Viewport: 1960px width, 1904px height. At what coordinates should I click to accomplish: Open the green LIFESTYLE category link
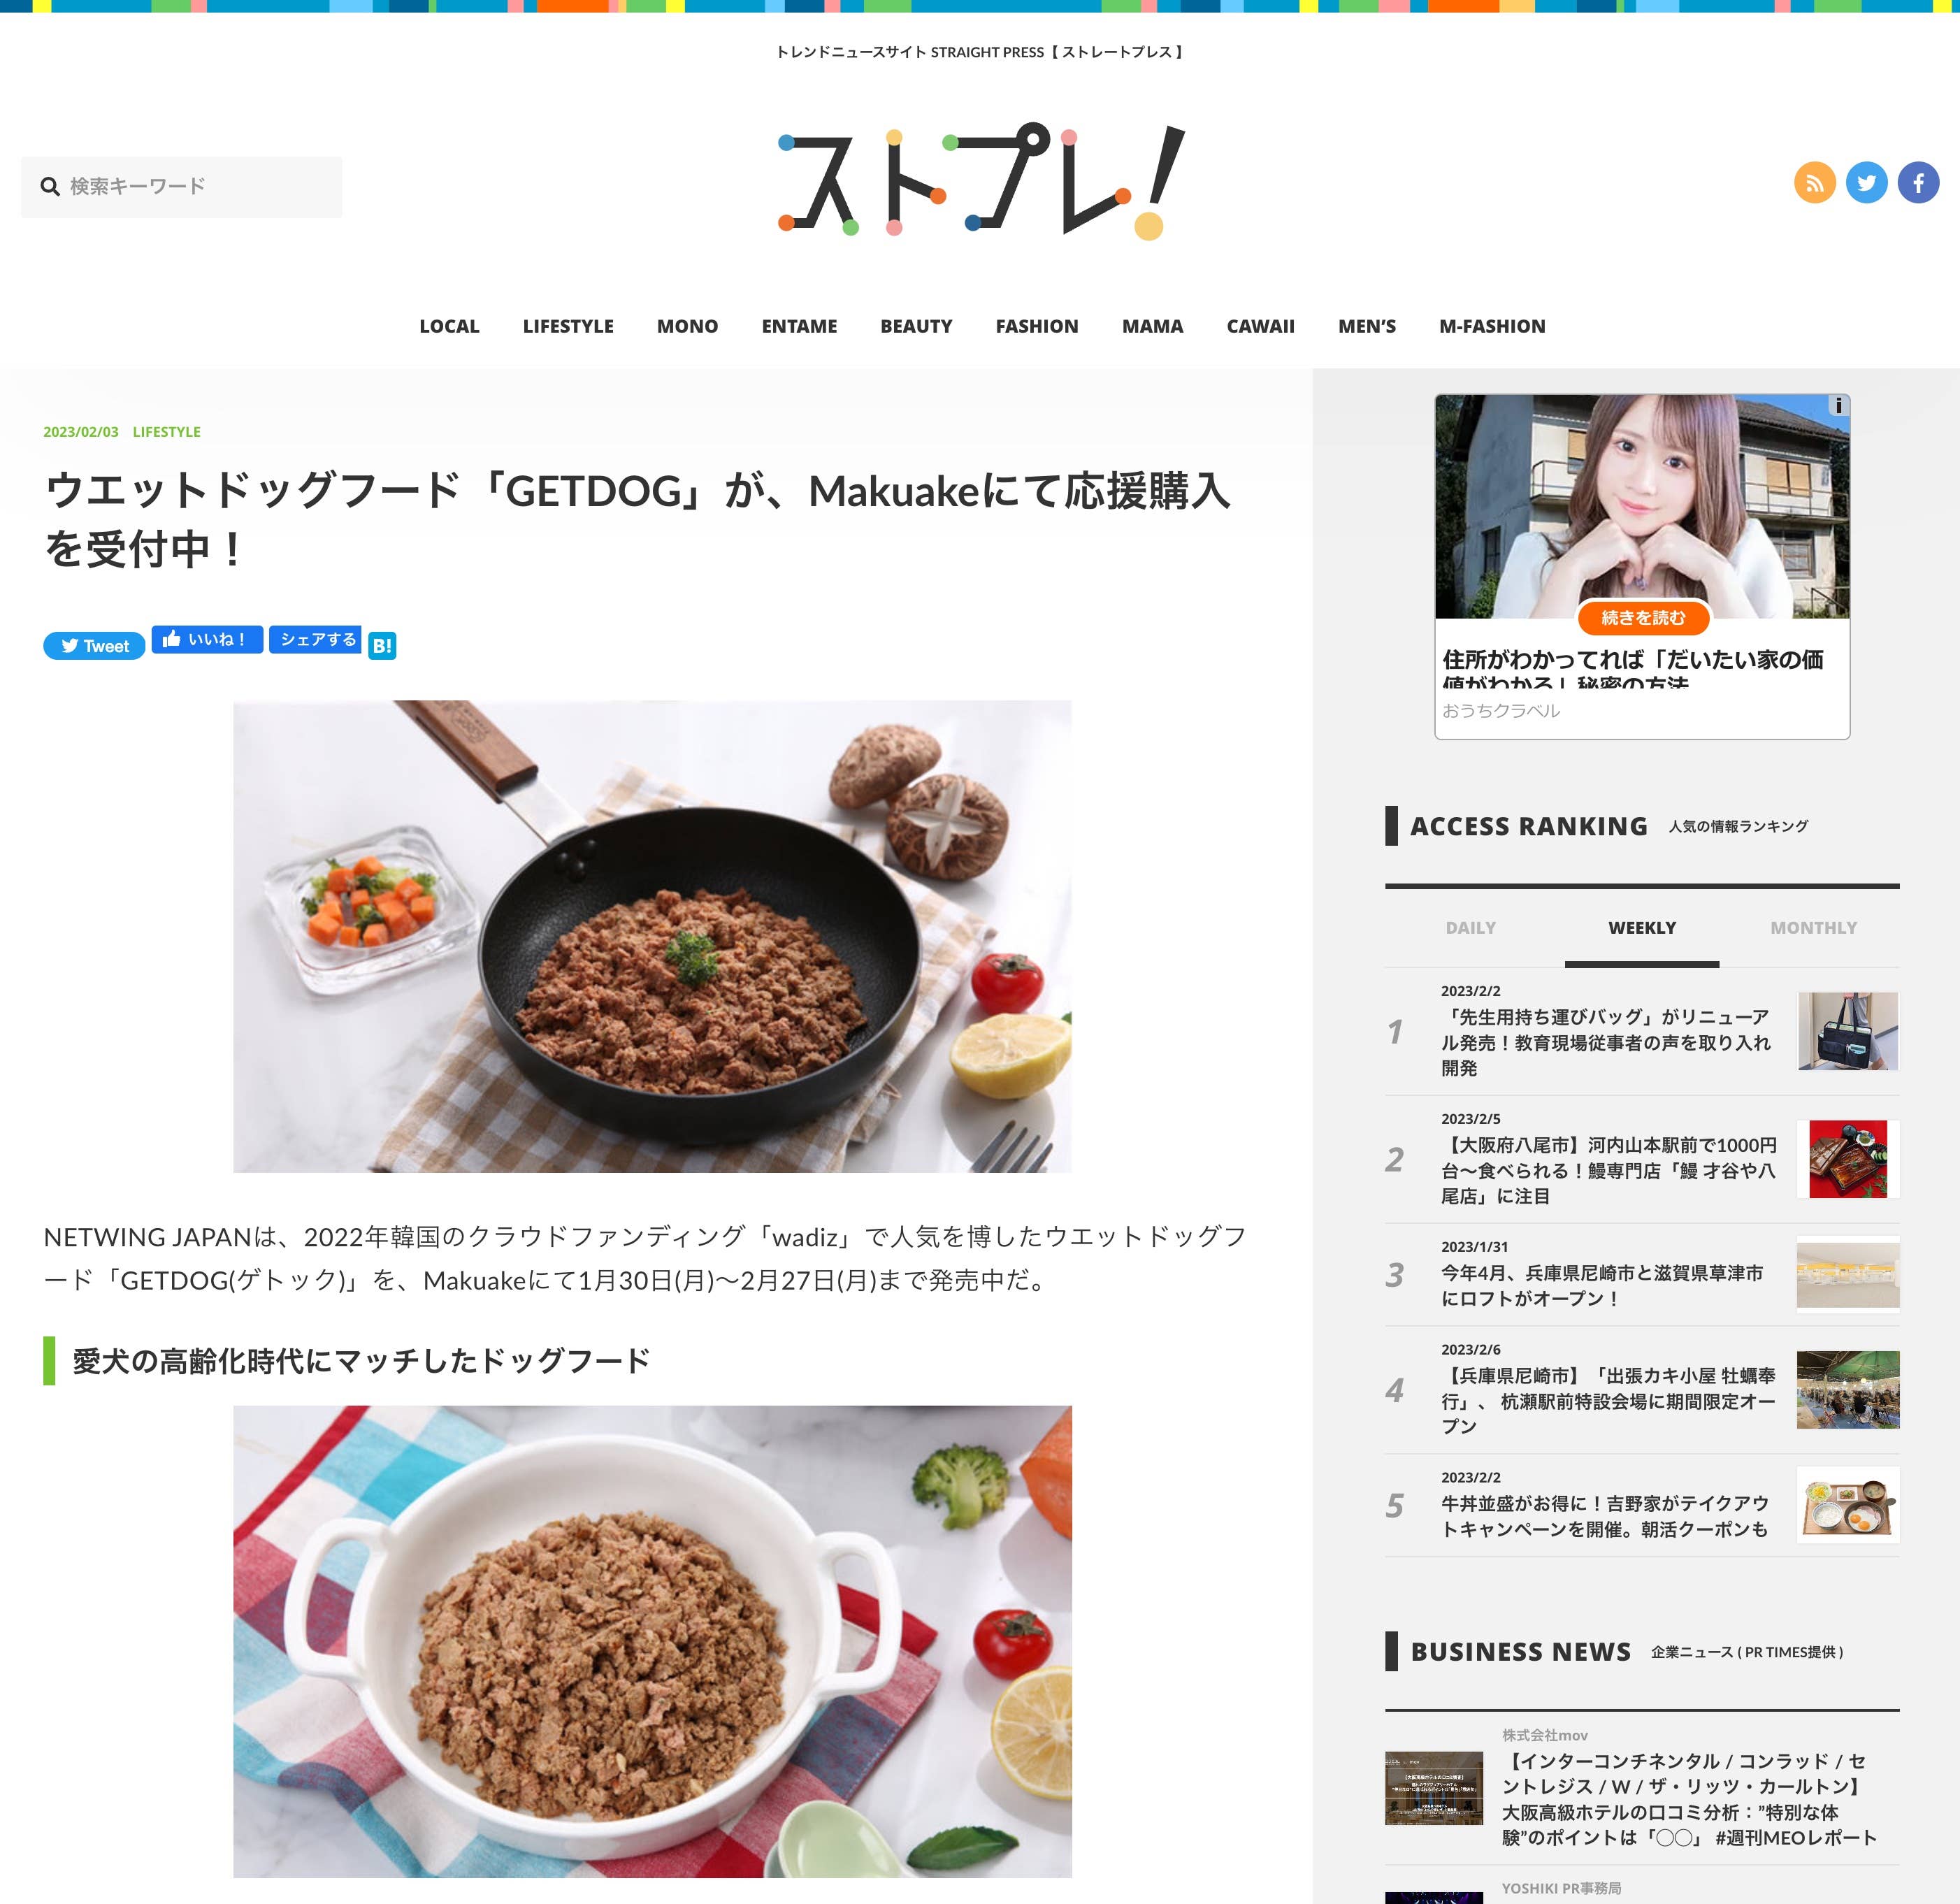pos(167,432)
